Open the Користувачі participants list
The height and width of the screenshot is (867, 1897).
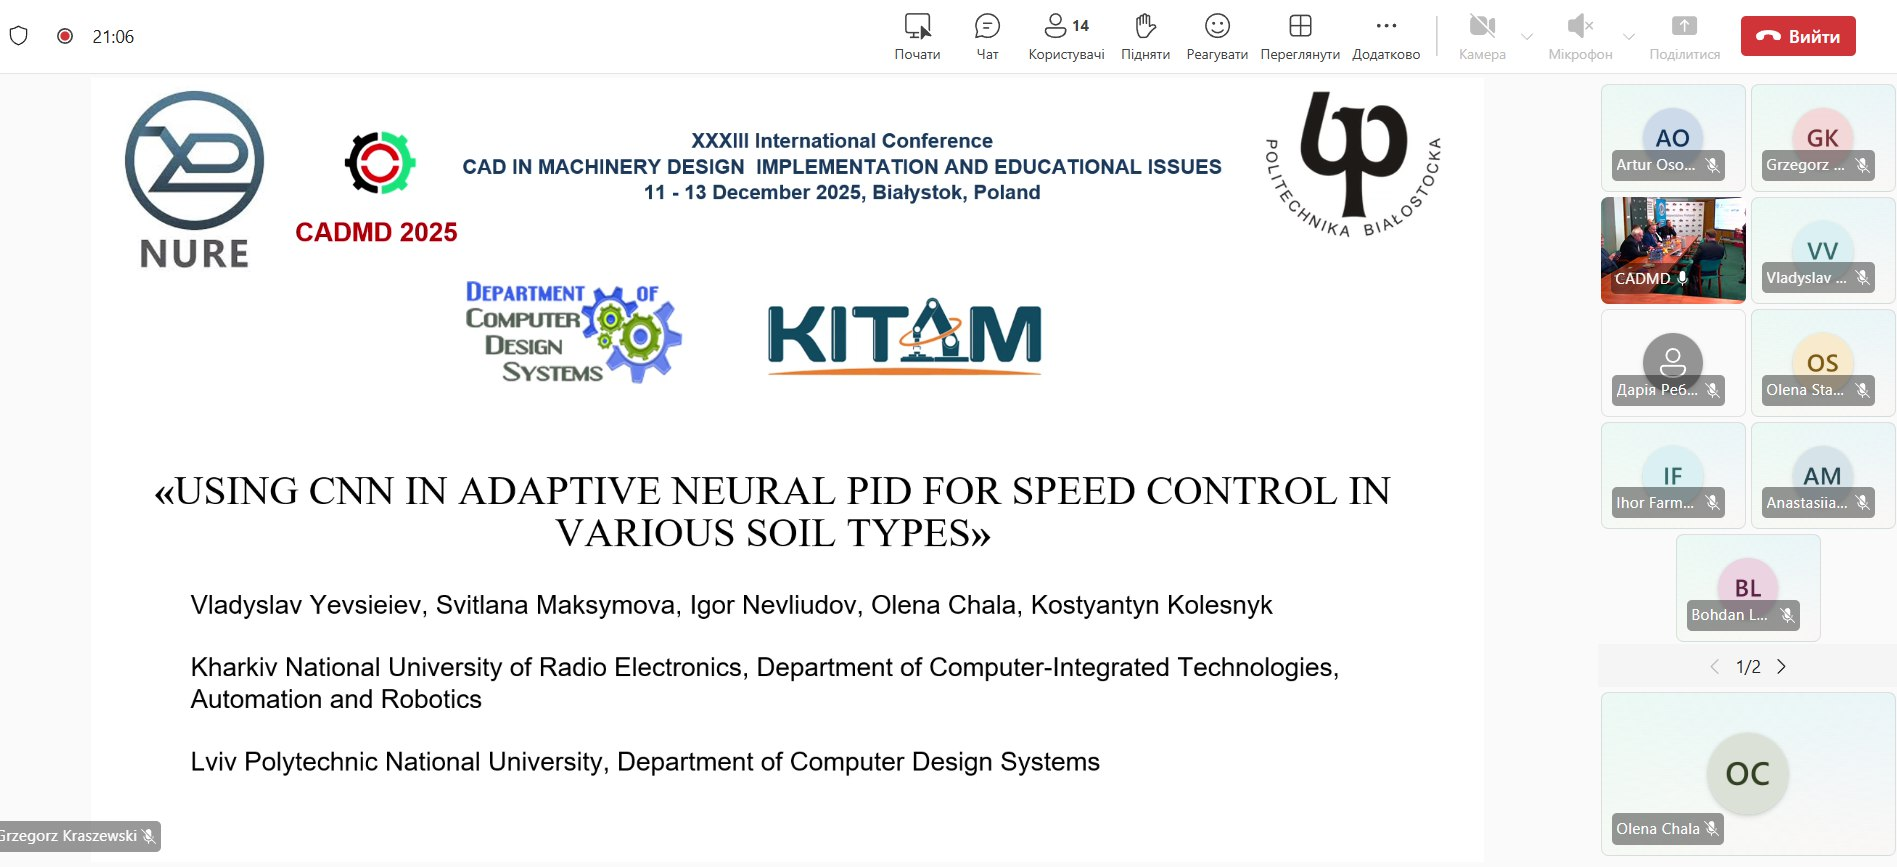1066,36
